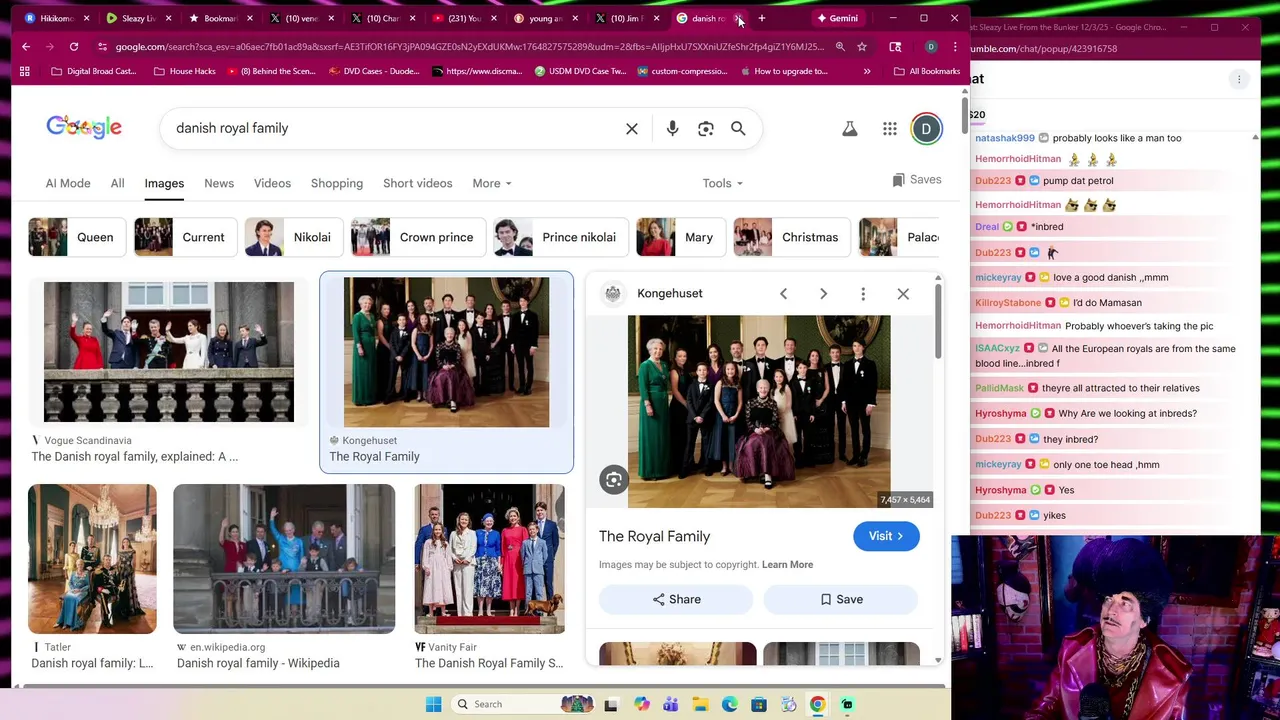Viewport: 1280px width, 720px height.
Task: Select the Prince nikolai filter chip
Action: pos(559,237)
